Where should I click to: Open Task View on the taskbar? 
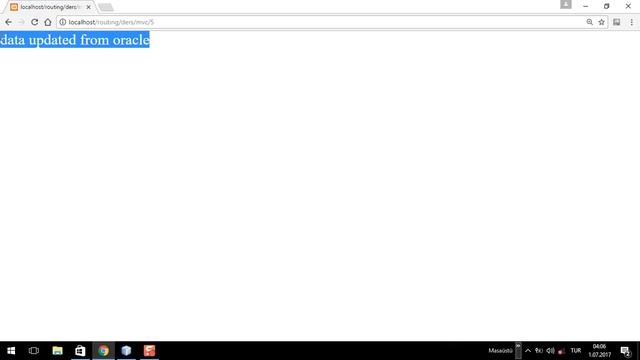[34, 351]
